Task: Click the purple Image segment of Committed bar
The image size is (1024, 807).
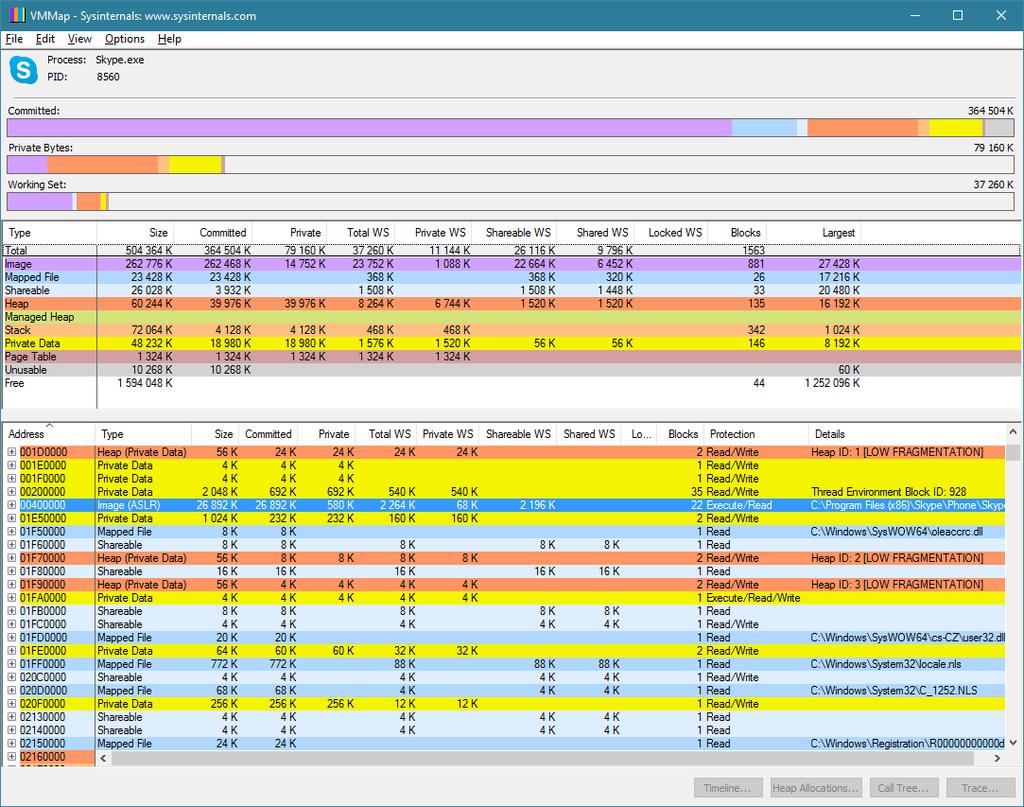Action: [x=370, y=127]
